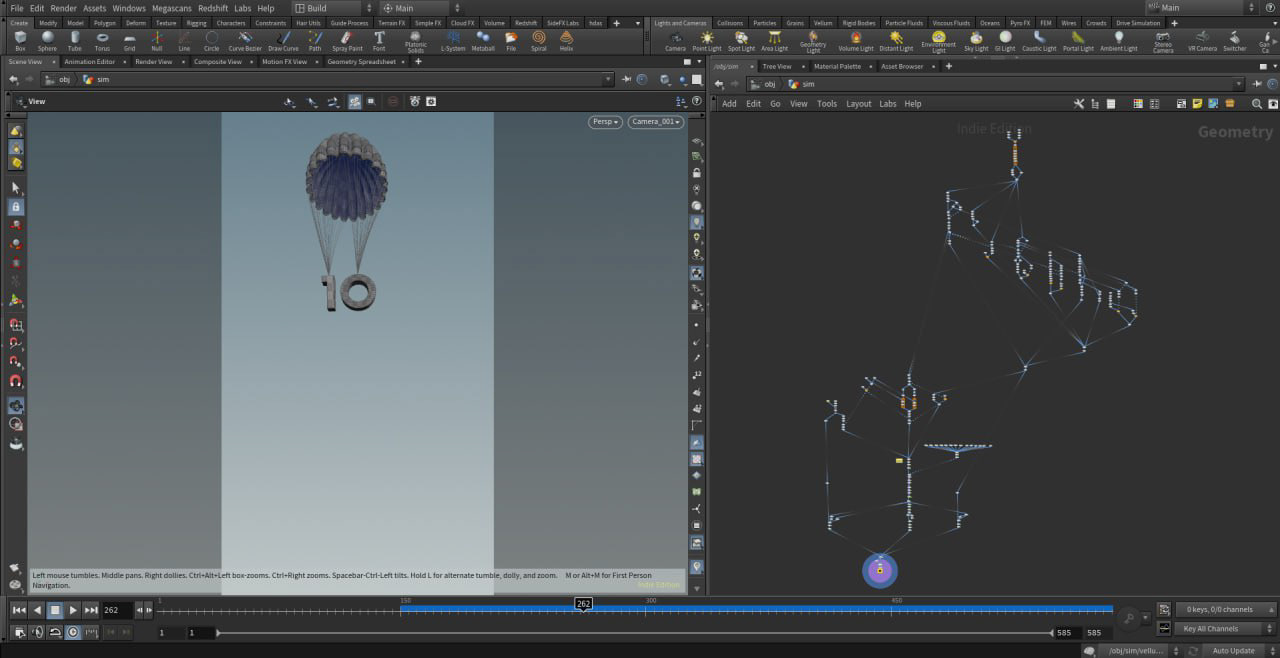Click the range slider end handle near 585
This screenshot has width=1280, height=658.
coord(1052,633)
